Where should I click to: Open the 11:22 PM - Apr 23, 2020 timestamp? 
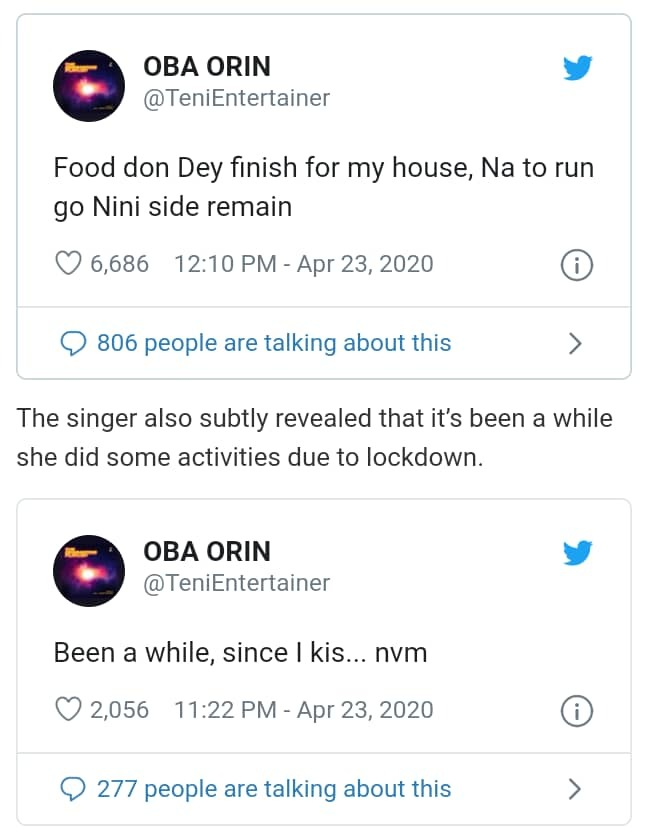(303, 710)
